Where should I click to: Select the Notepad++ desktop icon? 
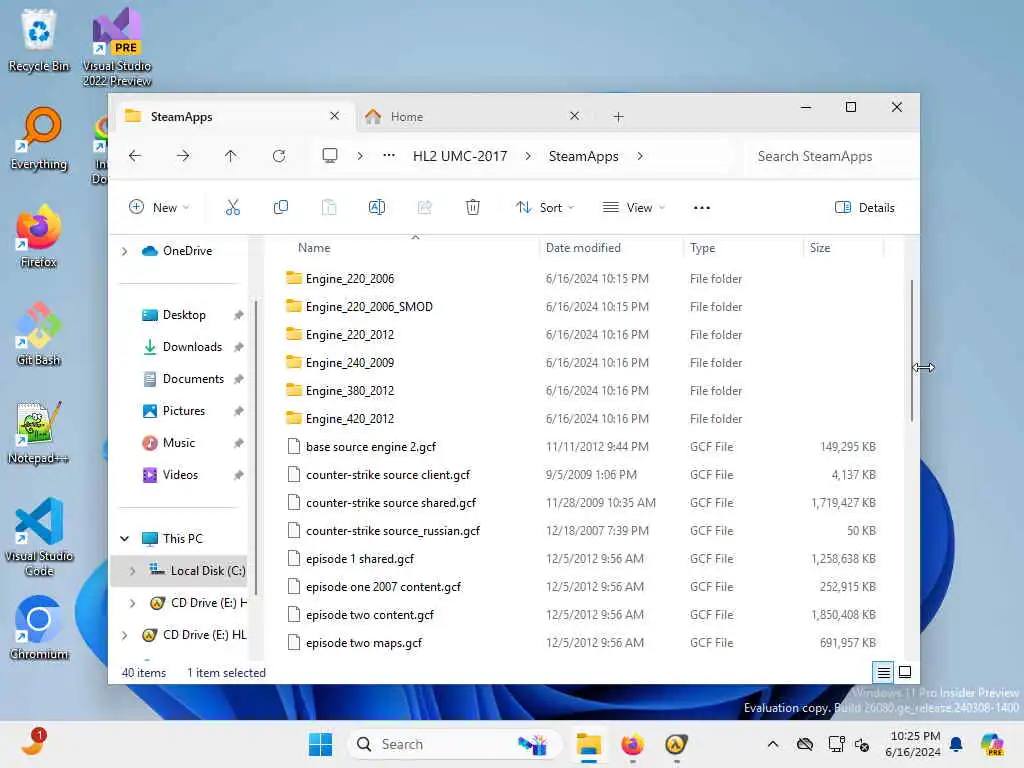[x=39, y=433]
